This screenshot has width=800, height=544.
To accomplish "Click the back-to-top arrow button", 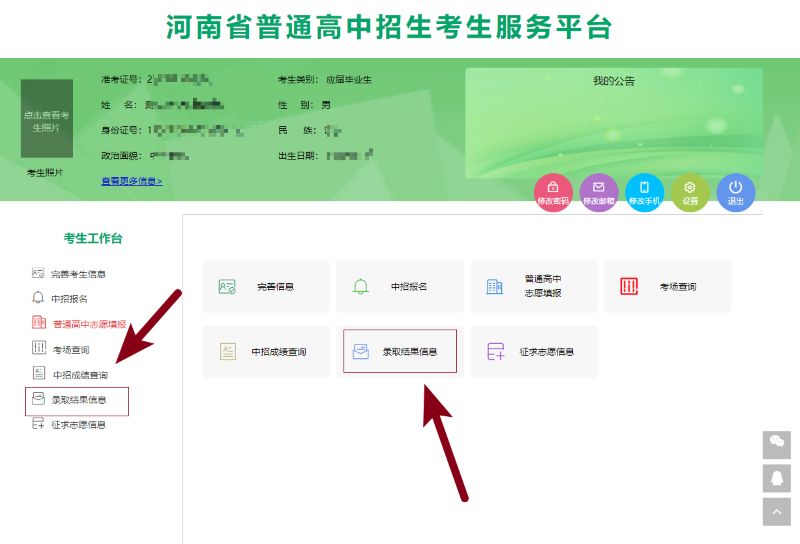I will pyautogui.click(x=777, y=512).
